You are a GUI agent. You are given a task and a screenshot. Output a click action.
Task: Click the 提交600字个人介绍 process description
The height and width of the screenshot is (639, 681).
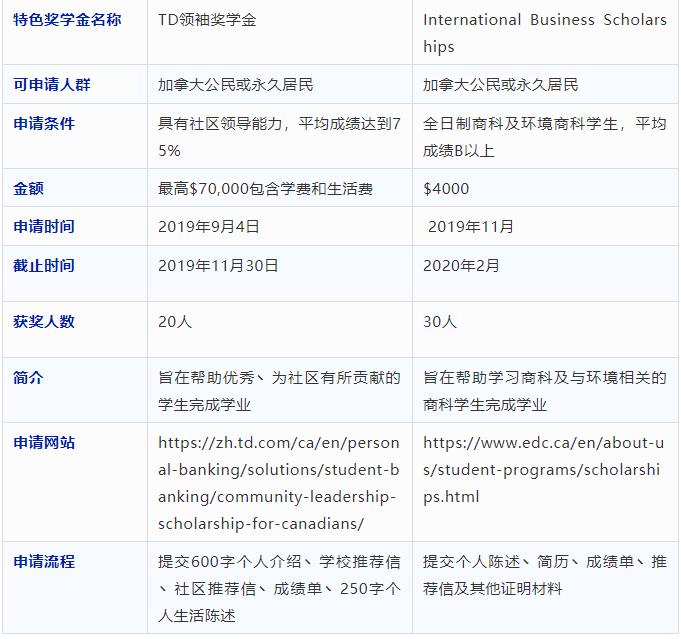[278, 588]
